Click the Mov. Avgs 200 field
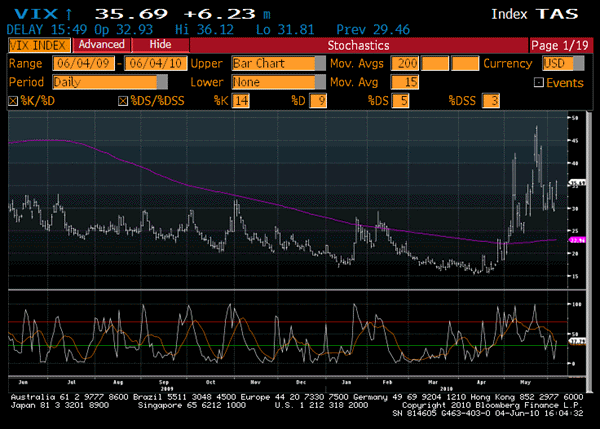The image size is (600, 429). [x=406, y=63]
